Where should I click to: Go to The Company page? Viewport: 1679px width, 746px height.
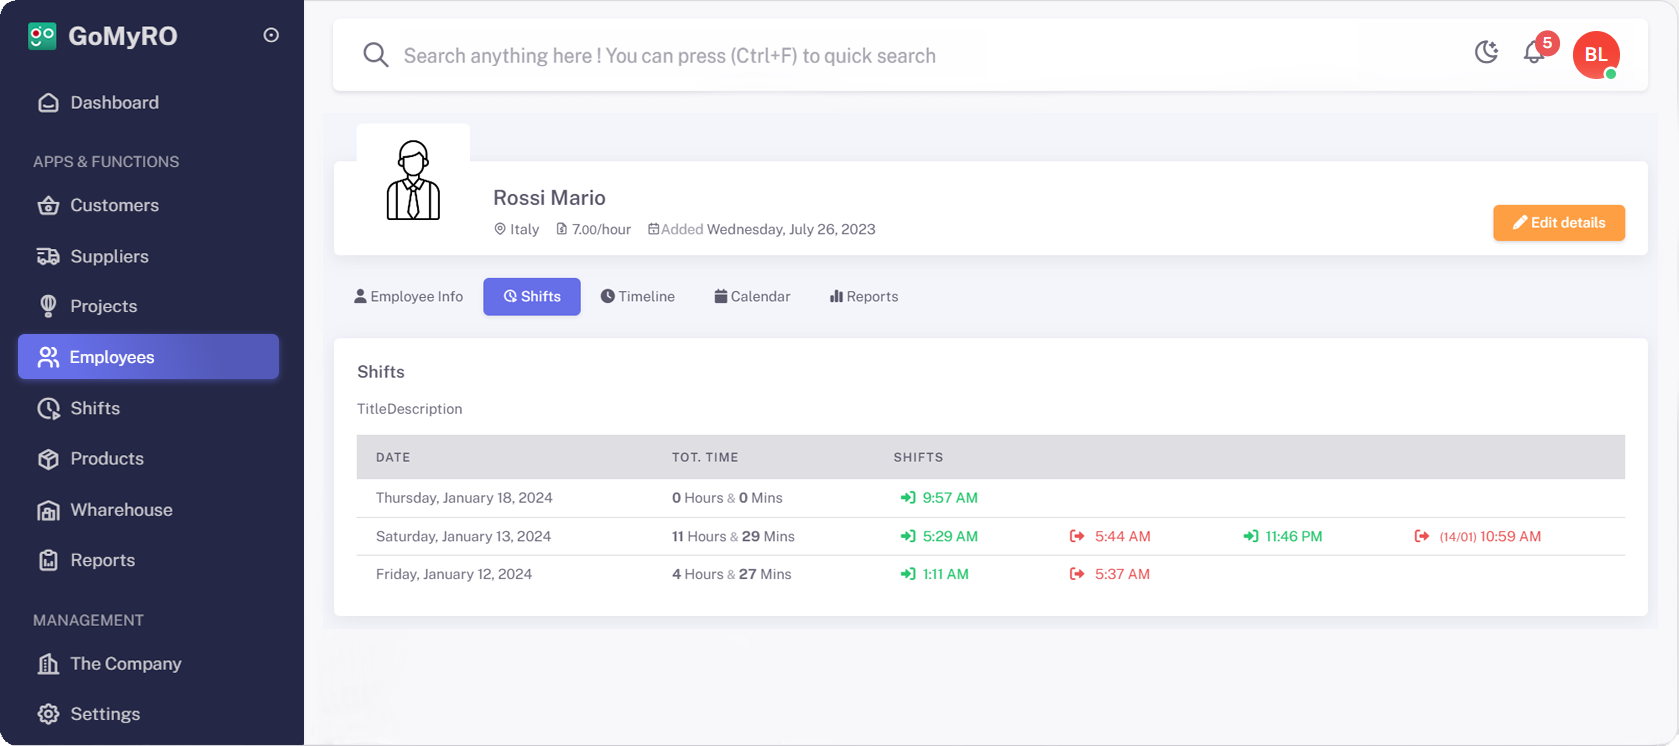[125, 664]
